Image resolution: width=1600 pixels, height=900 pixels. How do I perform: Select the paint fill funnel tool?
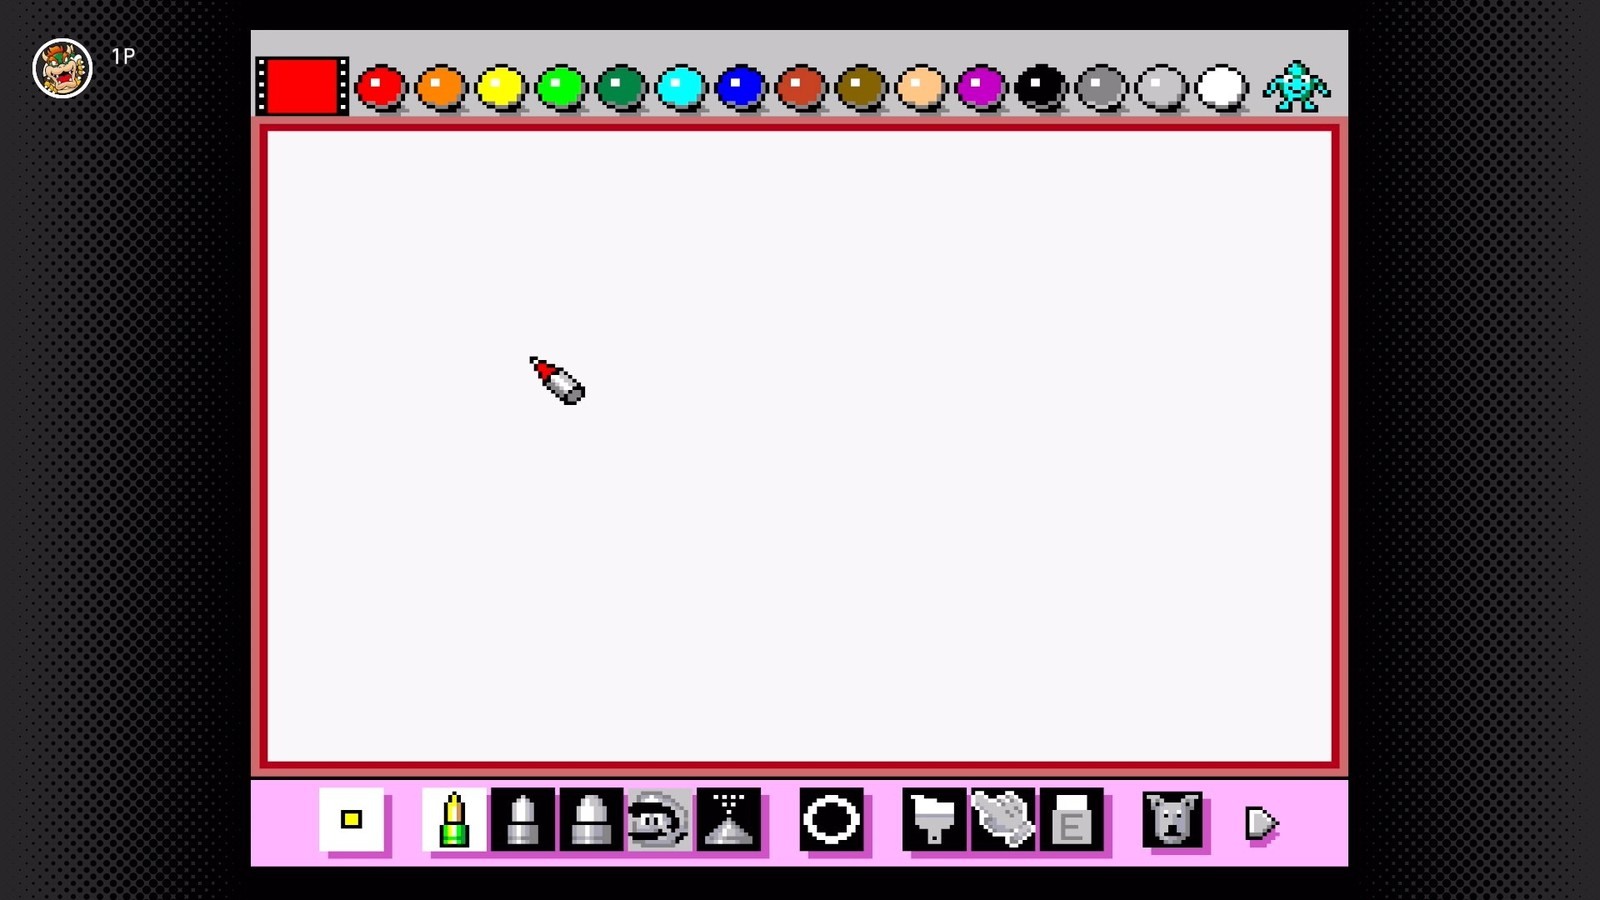[x=934, y=820]
